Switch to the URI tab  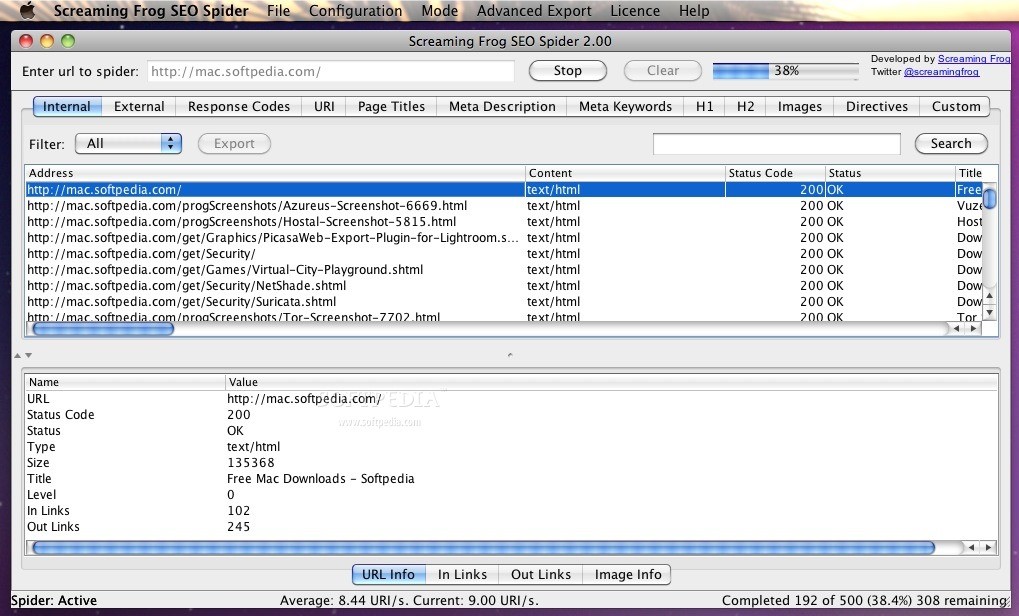[324, 107]
